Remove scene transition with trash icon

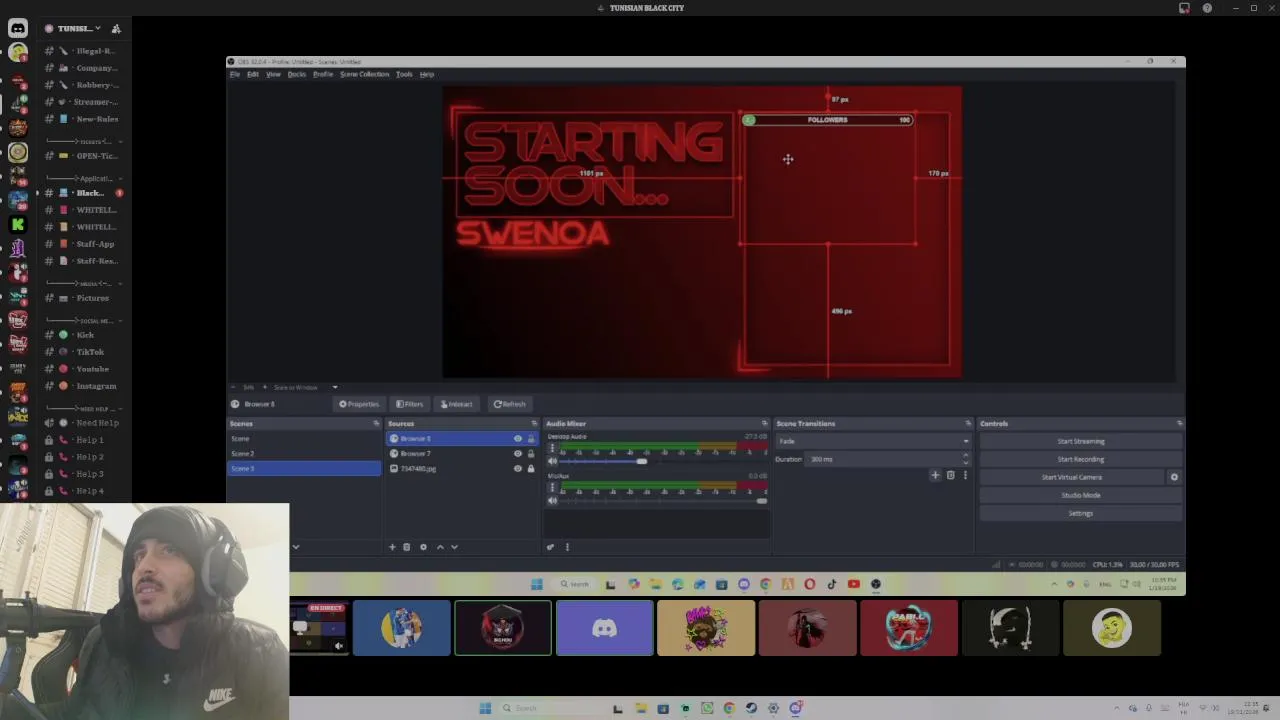pos(950,475)
